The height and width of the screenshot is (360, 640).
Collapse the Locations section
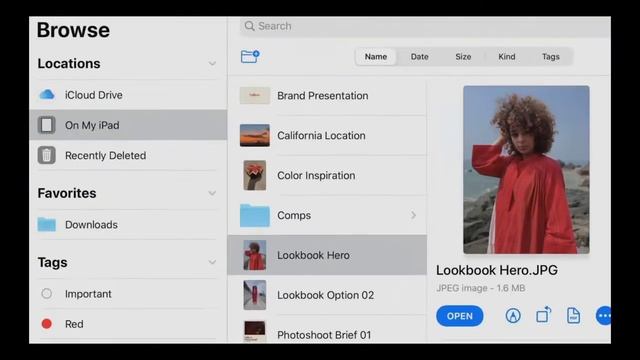[x=212, y=64]
